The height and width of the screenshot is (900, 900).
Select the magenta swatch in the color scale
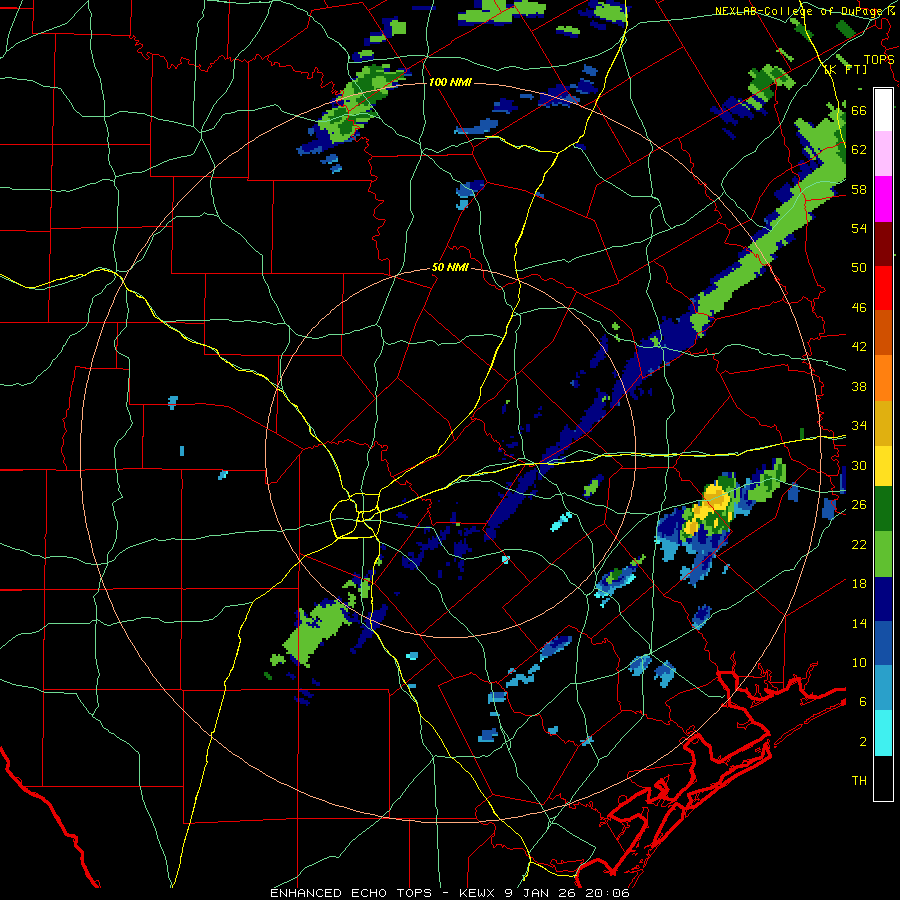pyautogui.click(x=883, y=199)
